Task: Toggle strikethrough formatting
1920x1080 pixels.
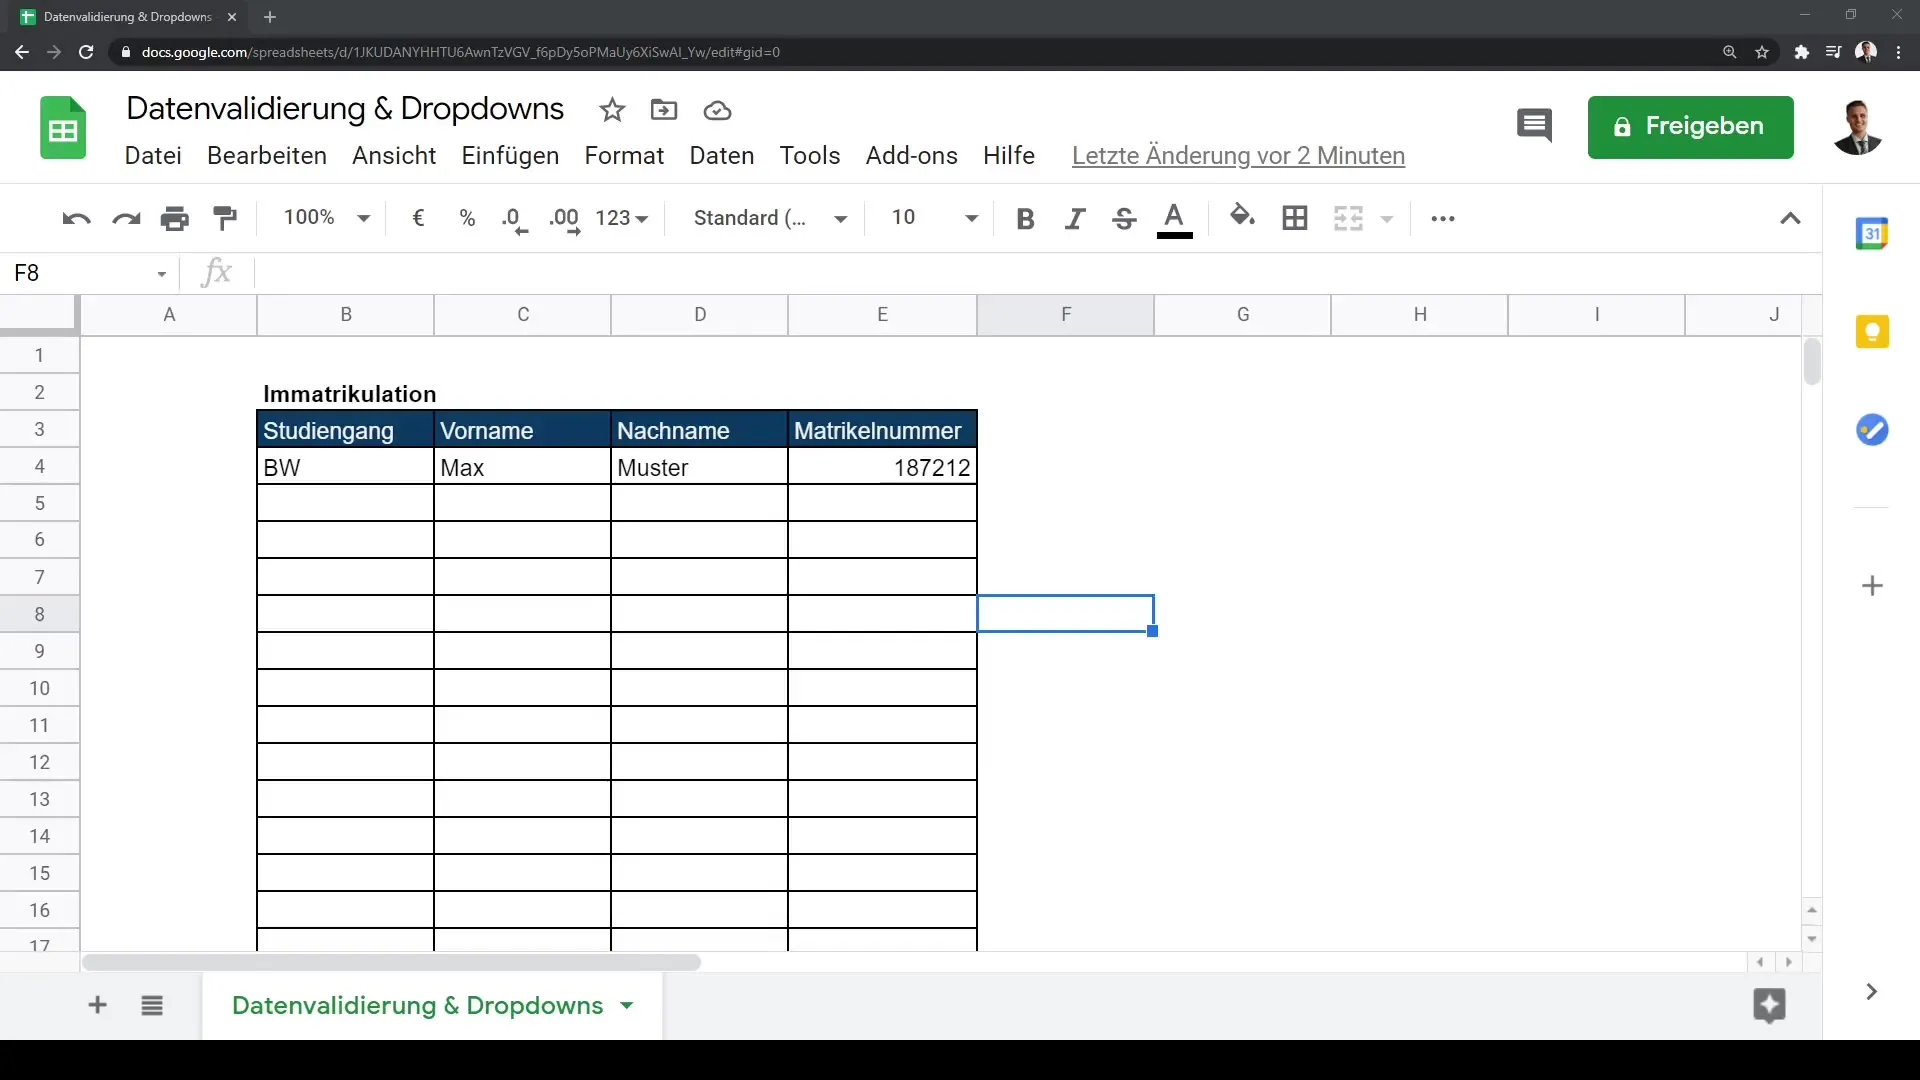Action: [x=1124, y=218]
